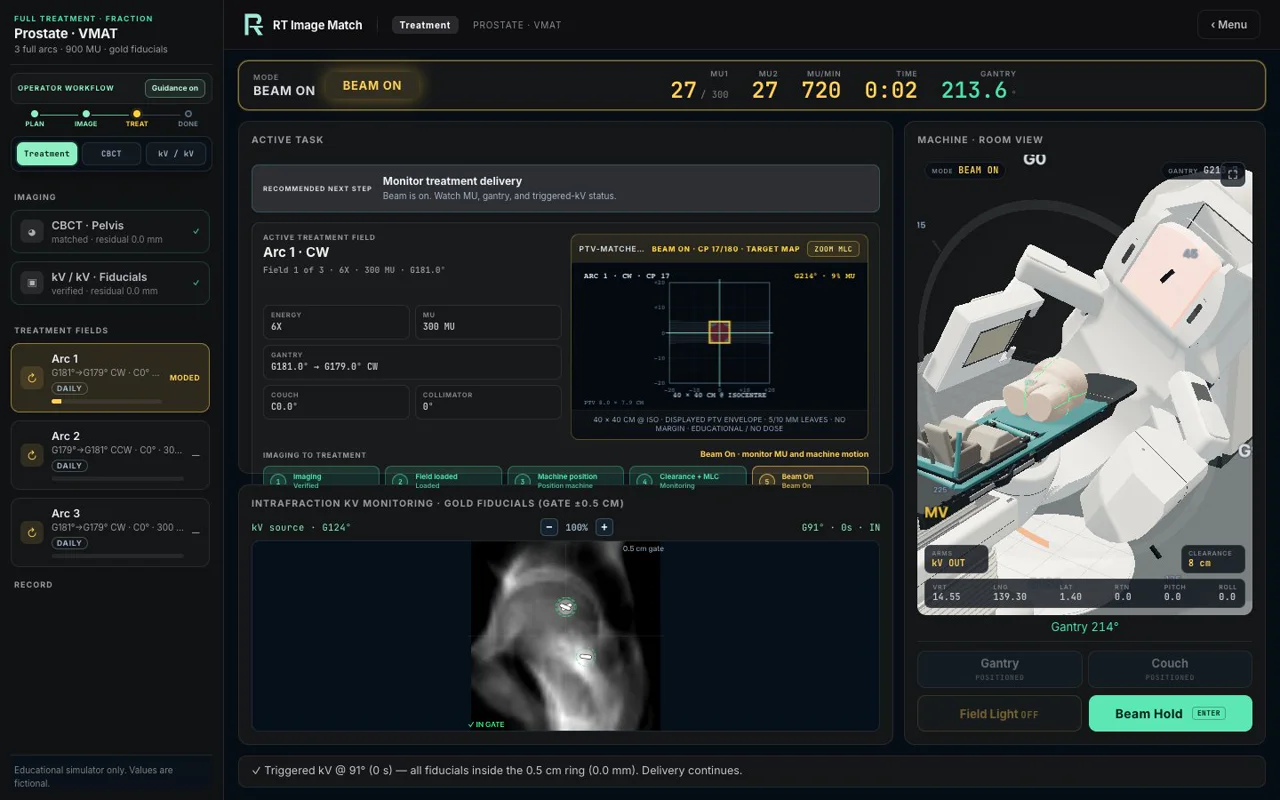The width and height of the screenshot is (1280, 800).
Task: Click the Gantry G181.0° → G179.0° CW field
Action: click(412, 362)
